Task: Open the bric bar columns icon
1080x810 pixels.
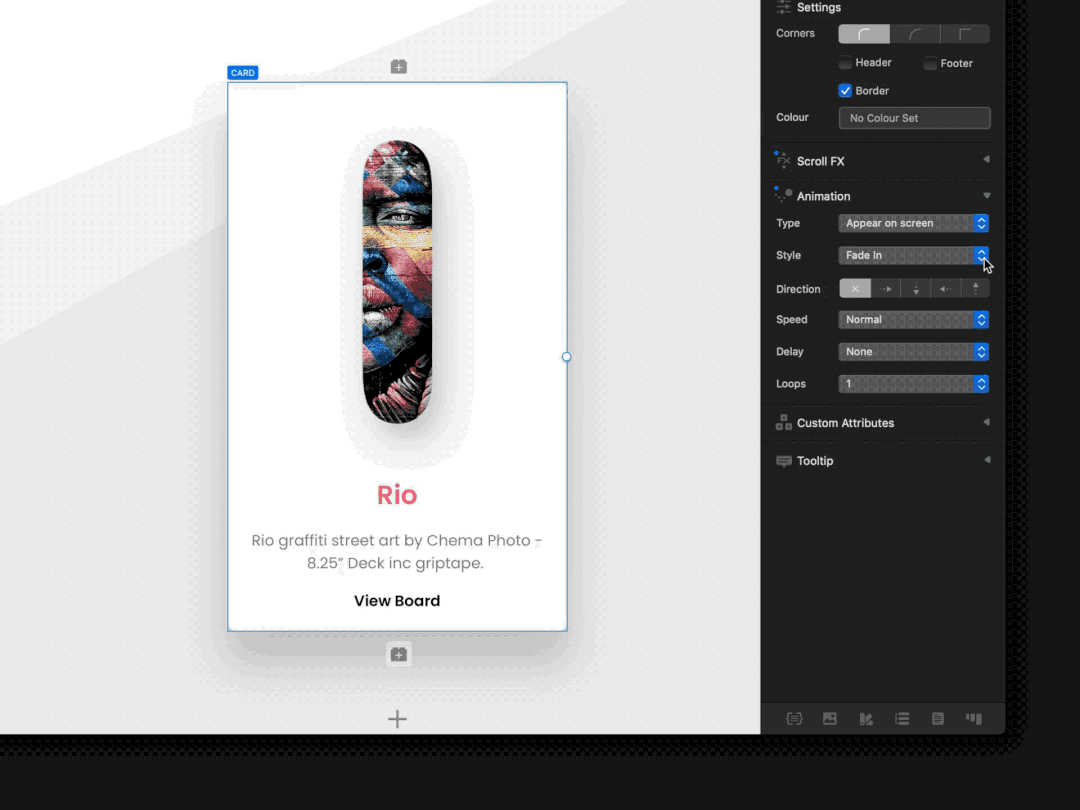Action: [974, 718]
